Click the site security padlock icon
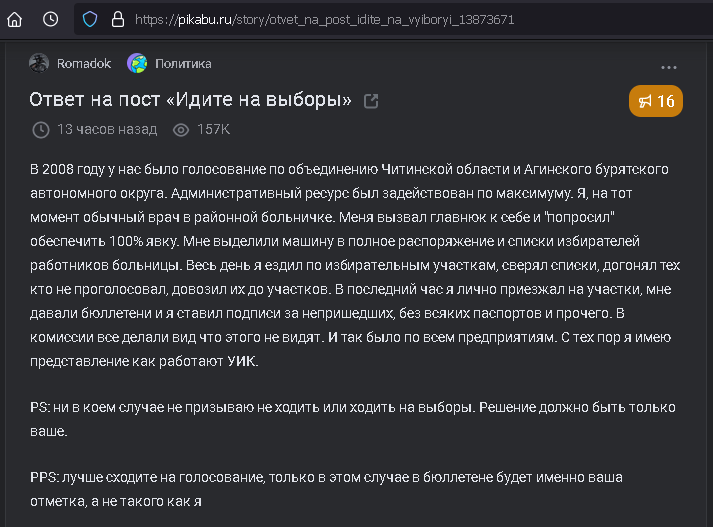Screen dimensions: 713x527 coord(117,19)
